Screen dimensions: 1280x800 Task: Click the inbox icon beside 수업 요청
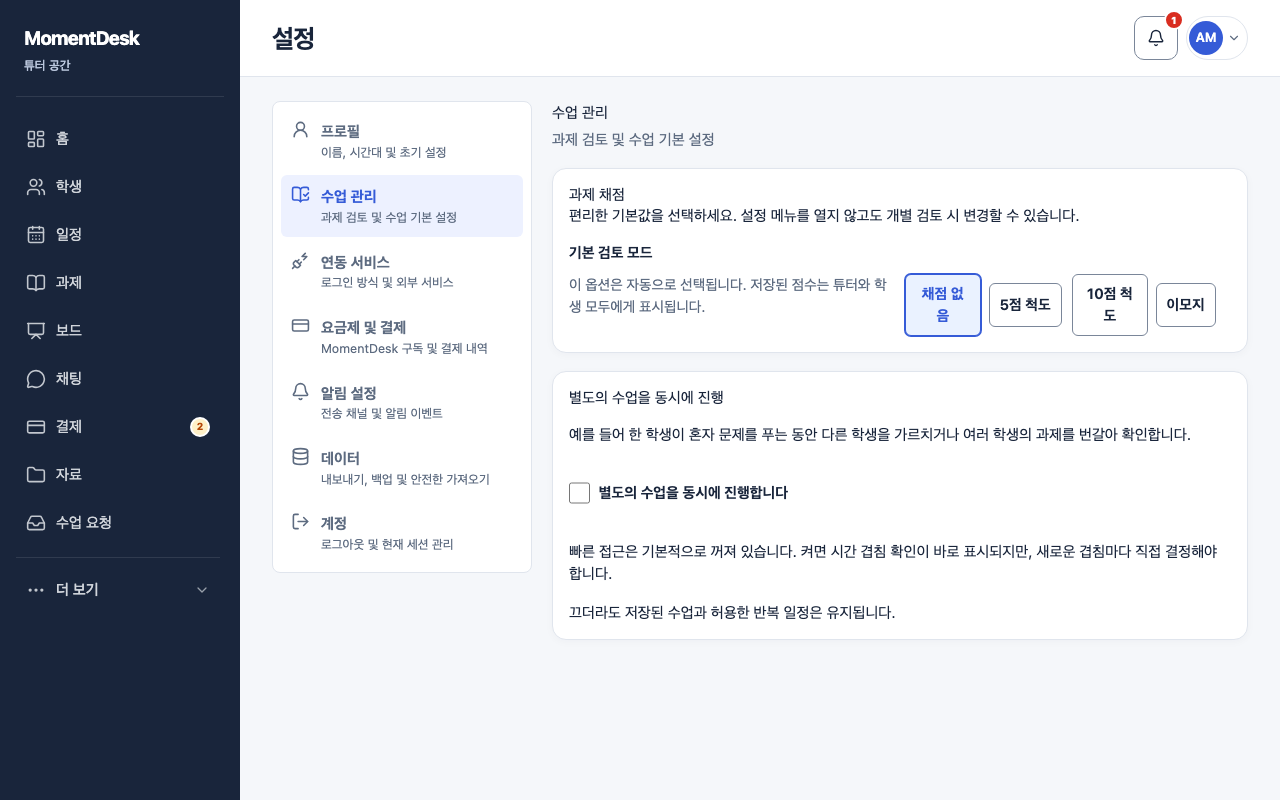tap(36, 523)
